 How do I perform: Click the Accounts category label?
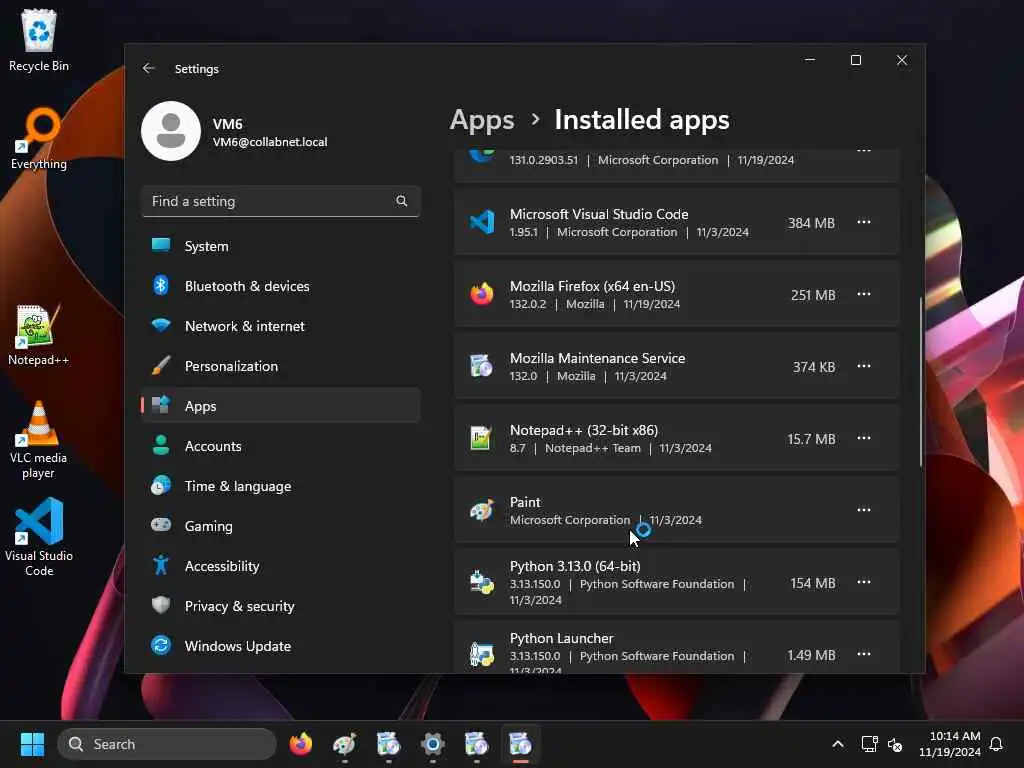coord(213,446)
